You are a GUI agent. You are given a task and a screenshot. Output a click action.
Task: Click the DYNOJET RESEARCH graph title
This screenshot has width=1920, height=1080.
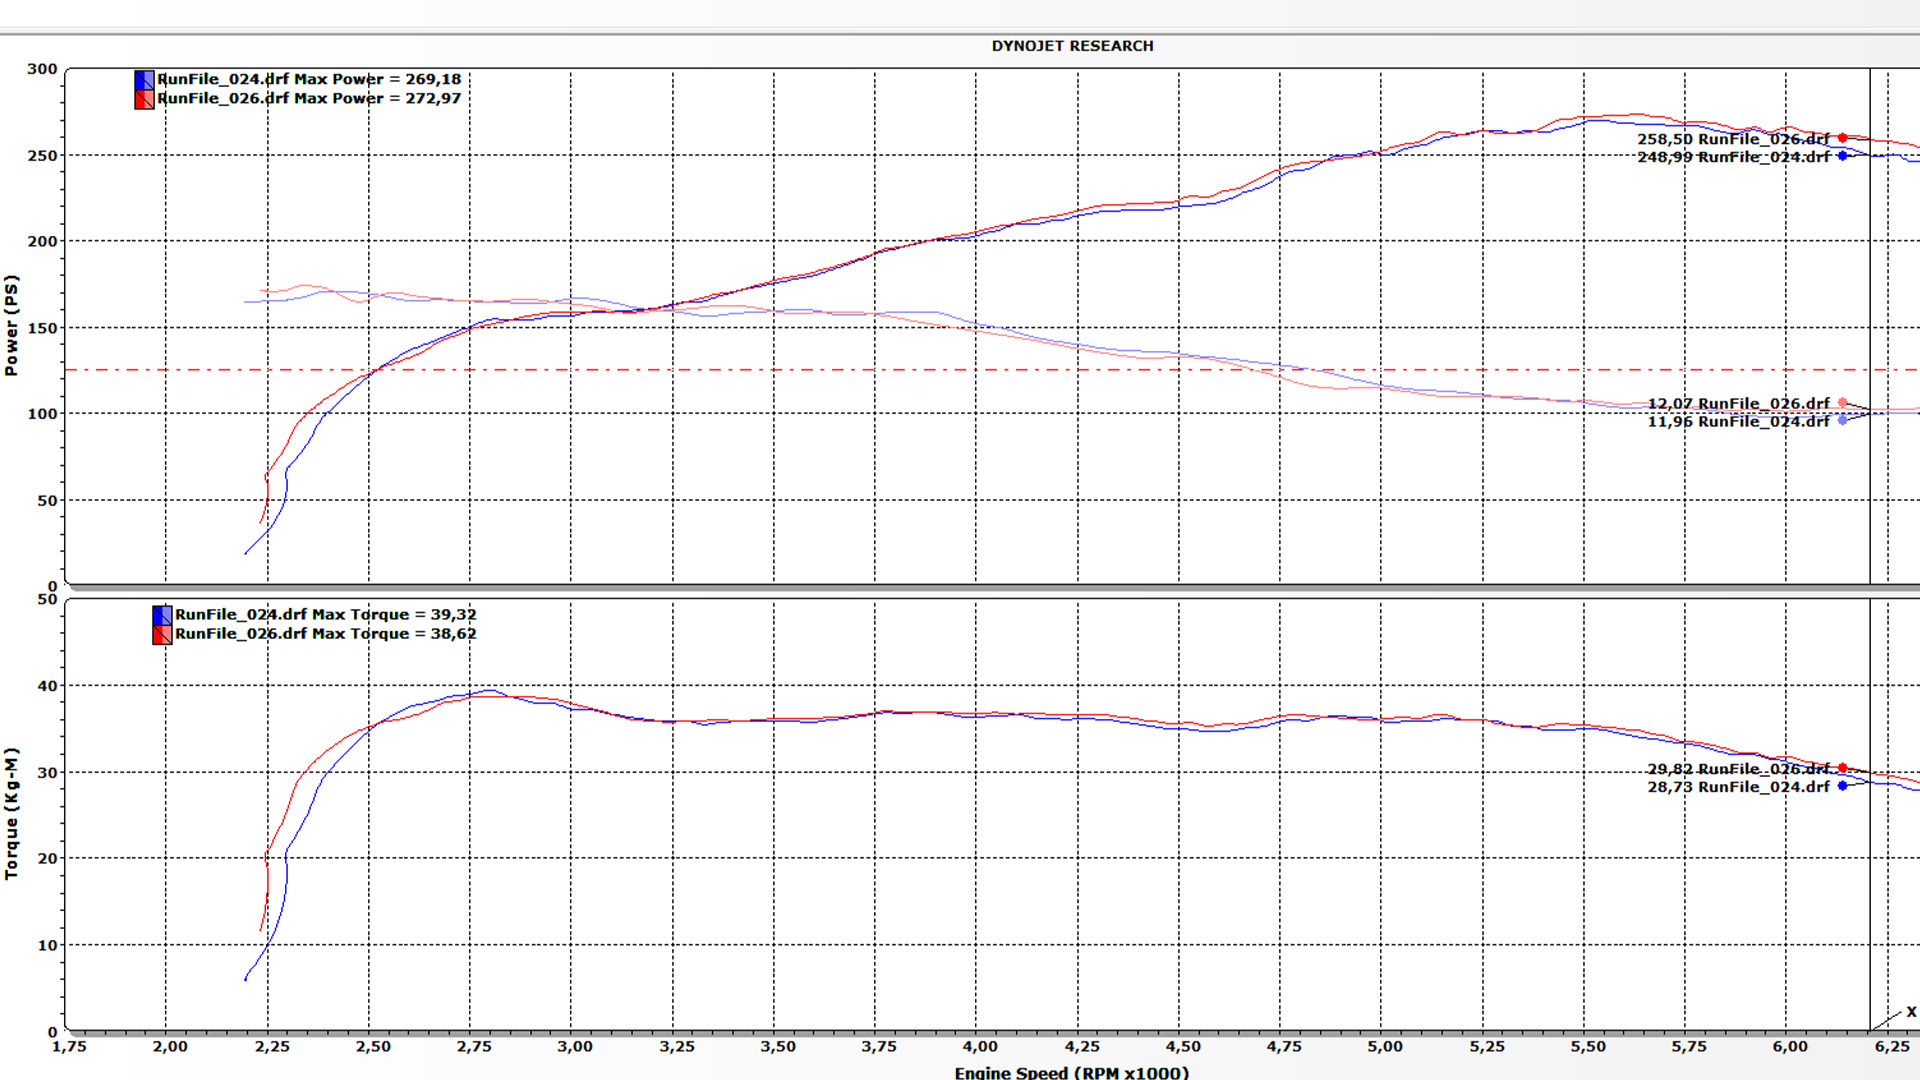pos(1072,46)
